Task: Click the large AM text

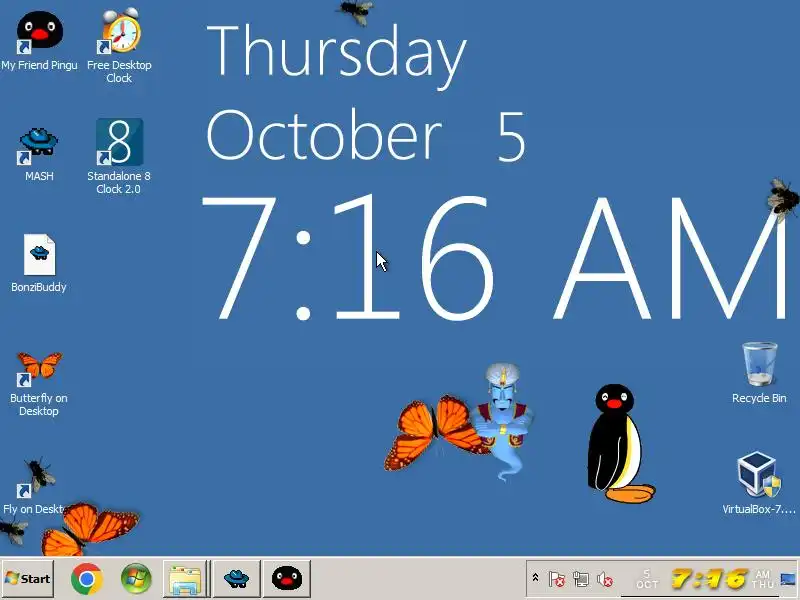Action: [x=670, y=257]
